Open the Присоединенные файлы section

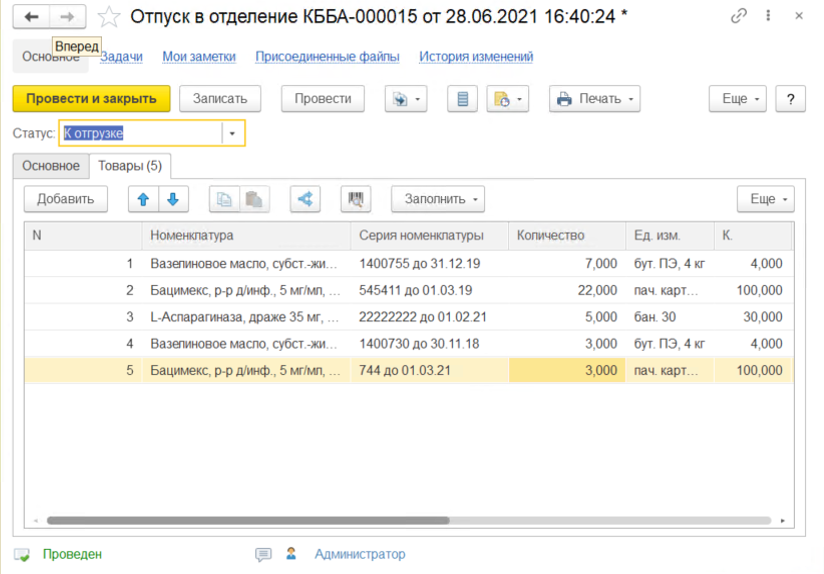click(327, 57)
